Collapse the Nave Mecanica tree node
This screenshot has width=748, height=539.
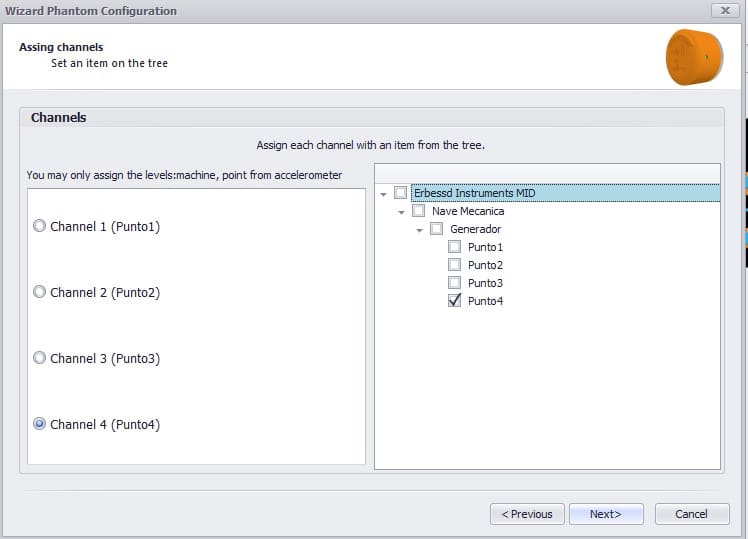coord(402,212)
